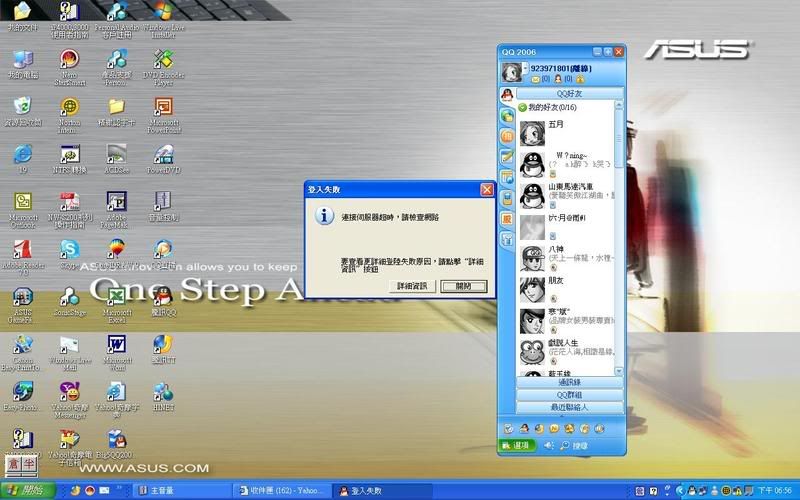Click the QQ mail envelope icon

(x=535, y=80)
